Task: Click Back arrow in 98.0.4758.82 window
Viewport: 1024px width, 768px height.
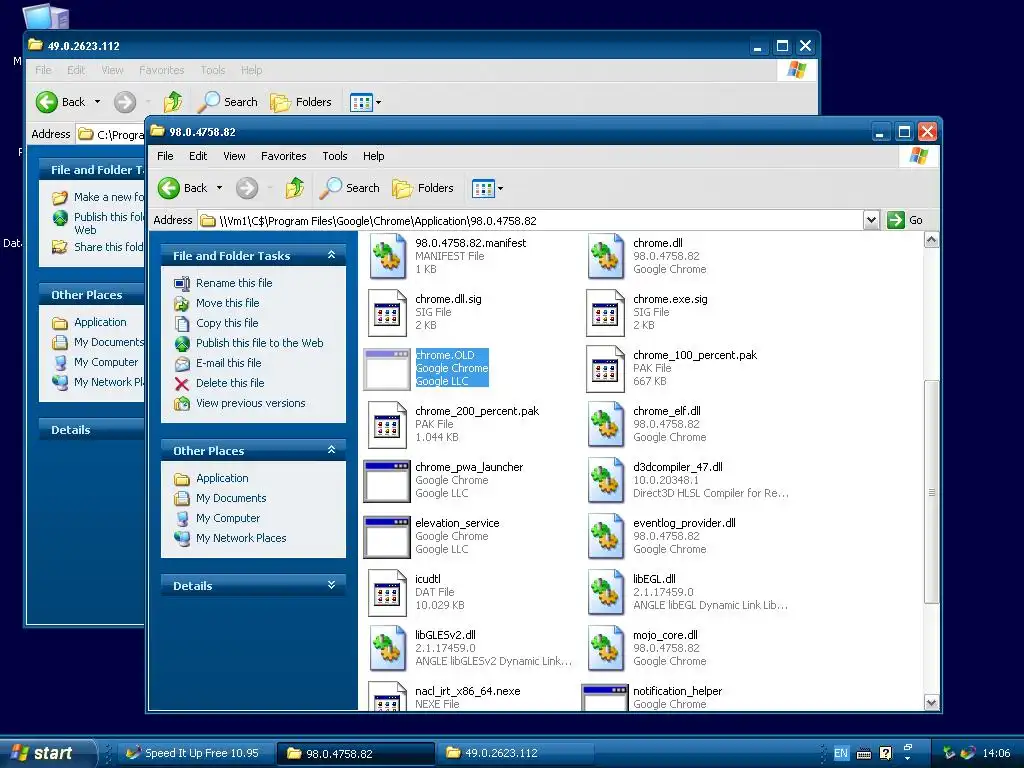Action: tap(169, 188)
